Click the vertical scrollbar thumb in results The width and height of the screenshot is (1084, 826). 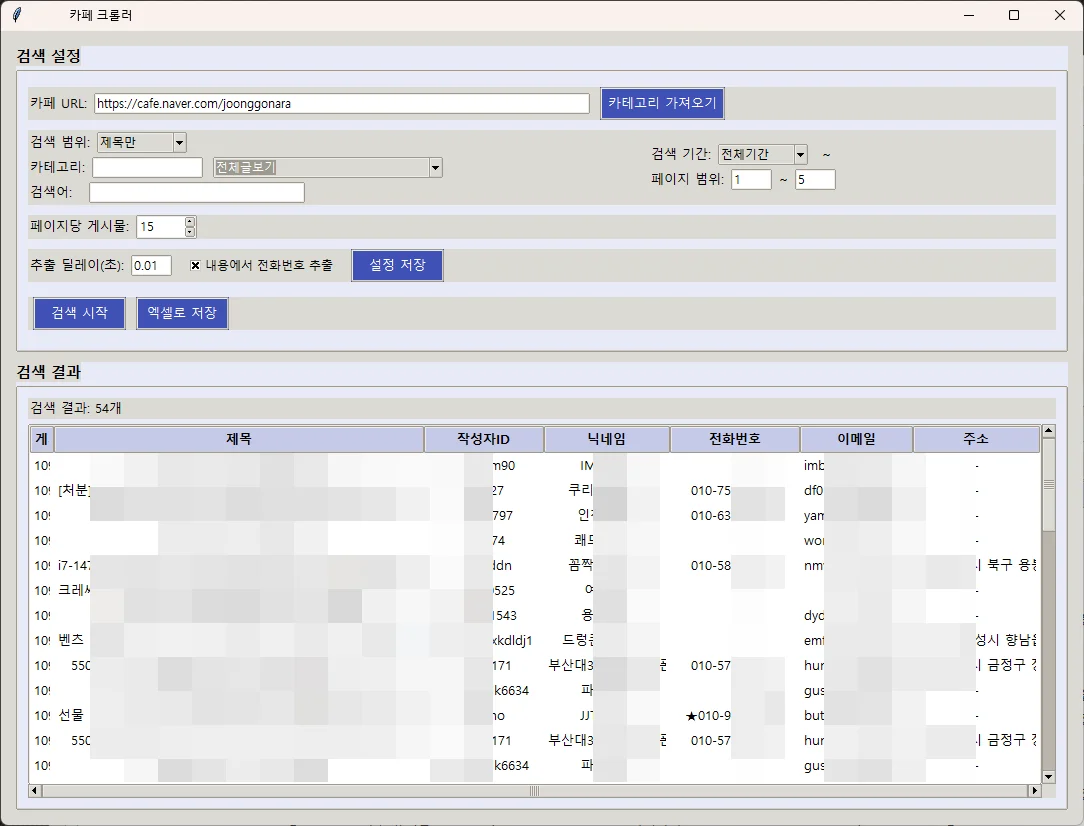point(1048,485)
